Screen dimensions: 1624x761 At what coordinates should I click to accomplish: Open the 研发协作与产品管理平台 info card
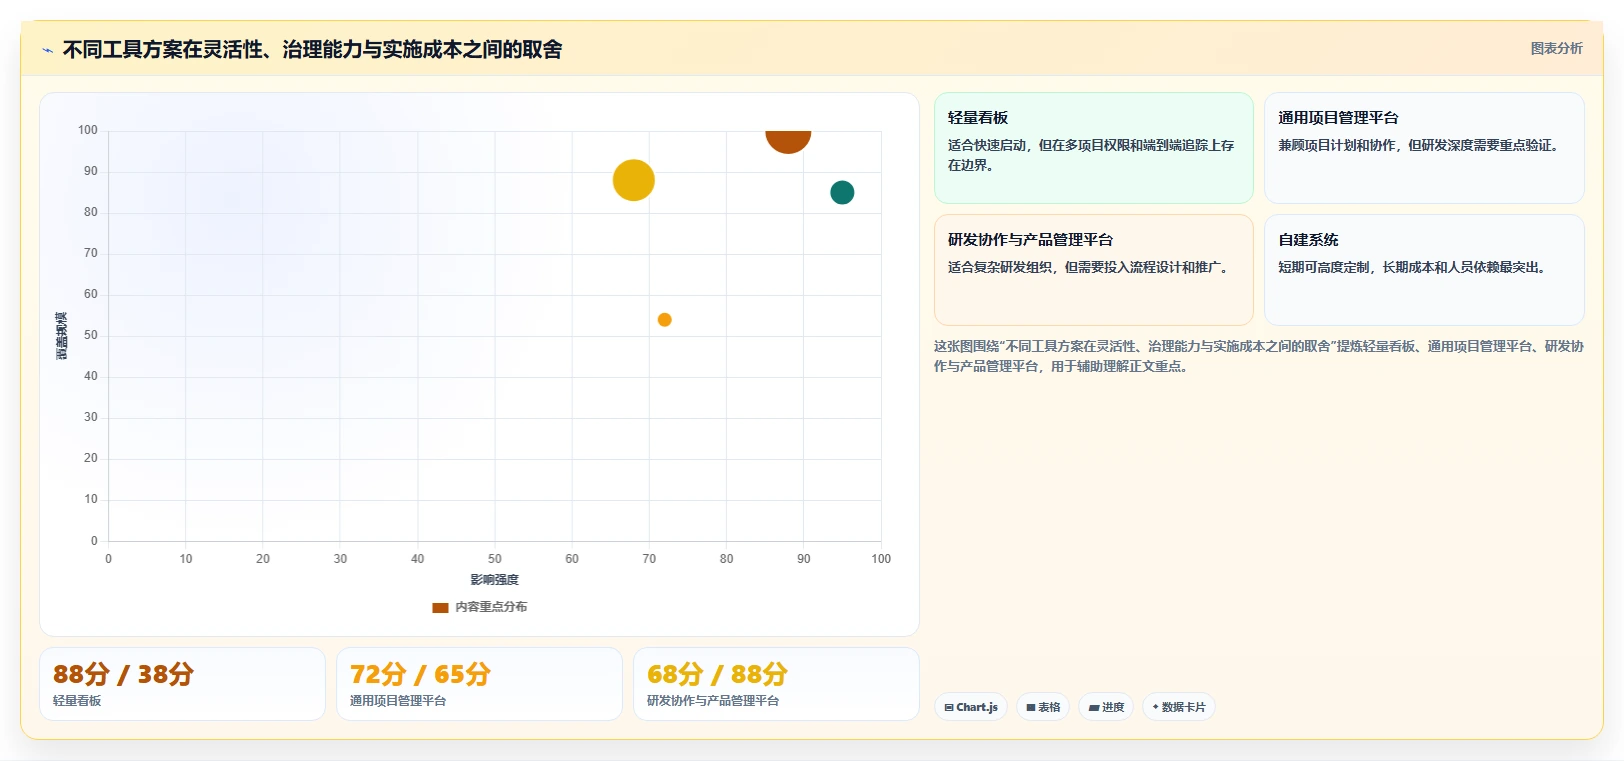[x=1093, y=270]
